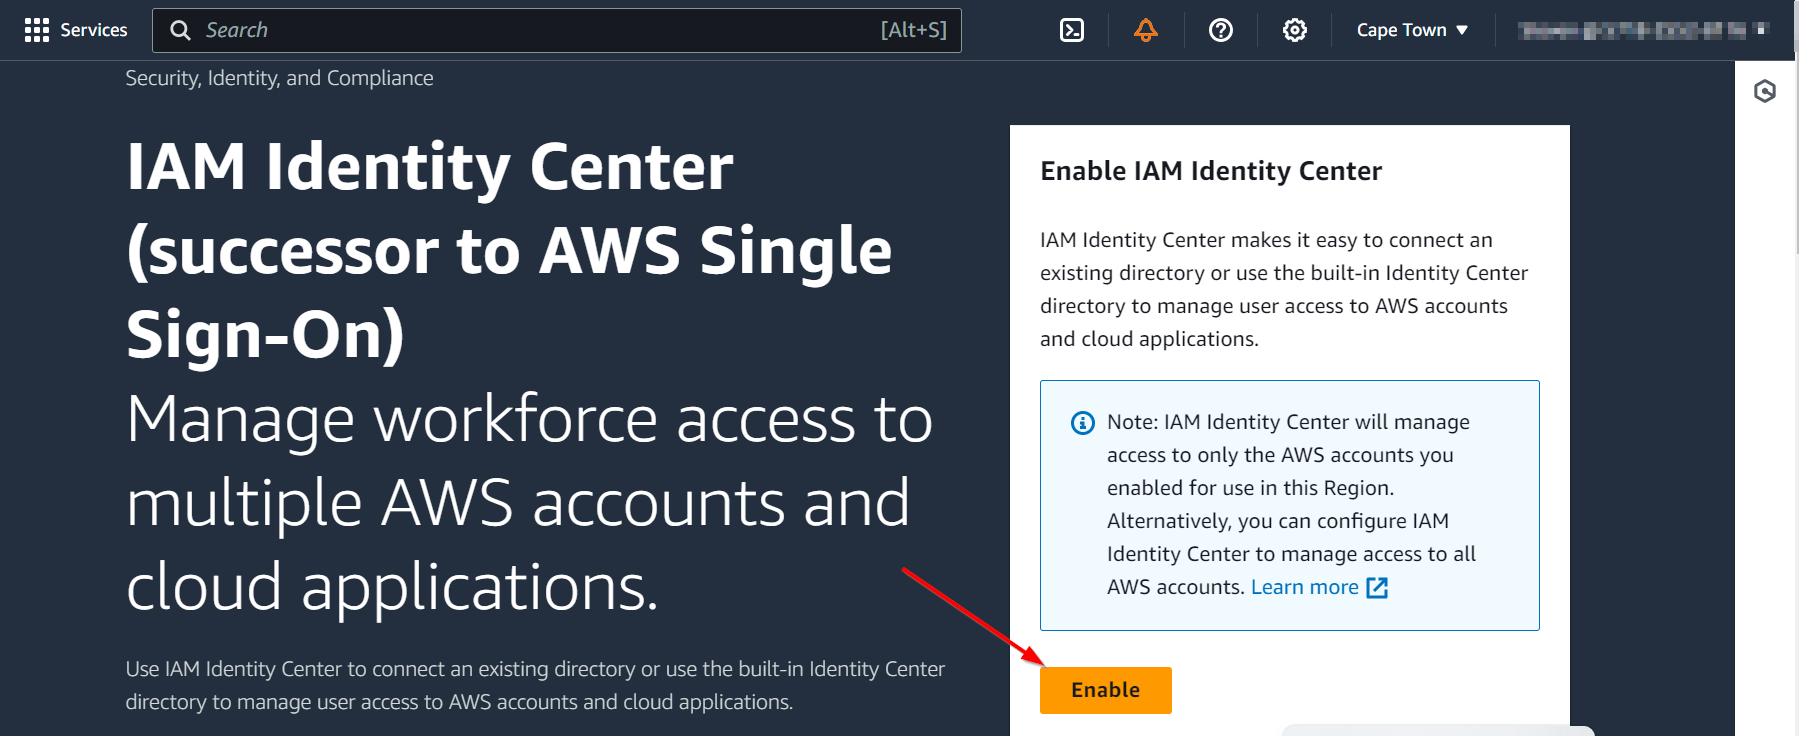Expand the Cape Town region dropdown

click(x=1412, y=30)
